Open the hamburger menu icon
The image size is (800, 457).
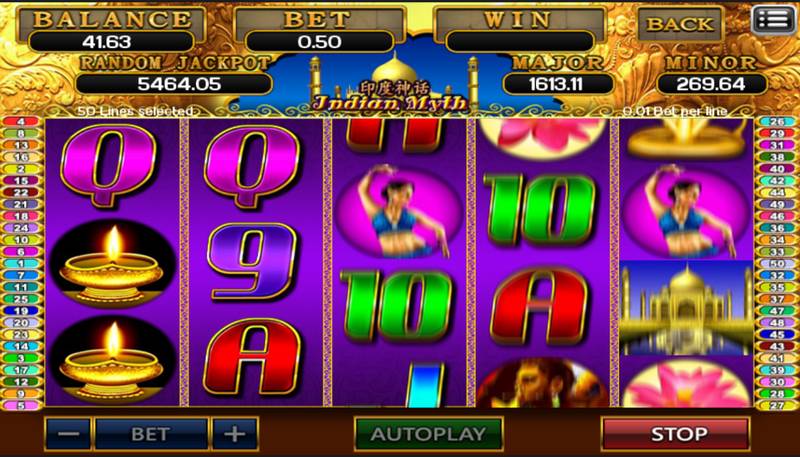pyautogui.click(x=775, y=20)
